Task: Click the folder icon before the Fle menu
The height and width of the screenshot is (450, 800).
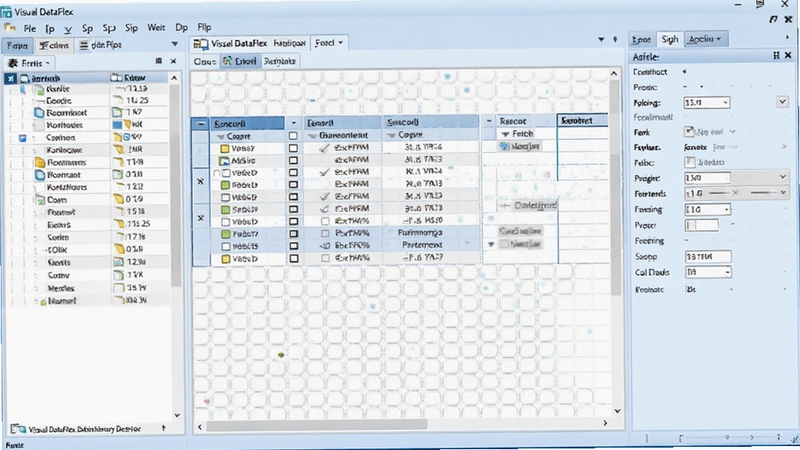Action: coord(9,28)
